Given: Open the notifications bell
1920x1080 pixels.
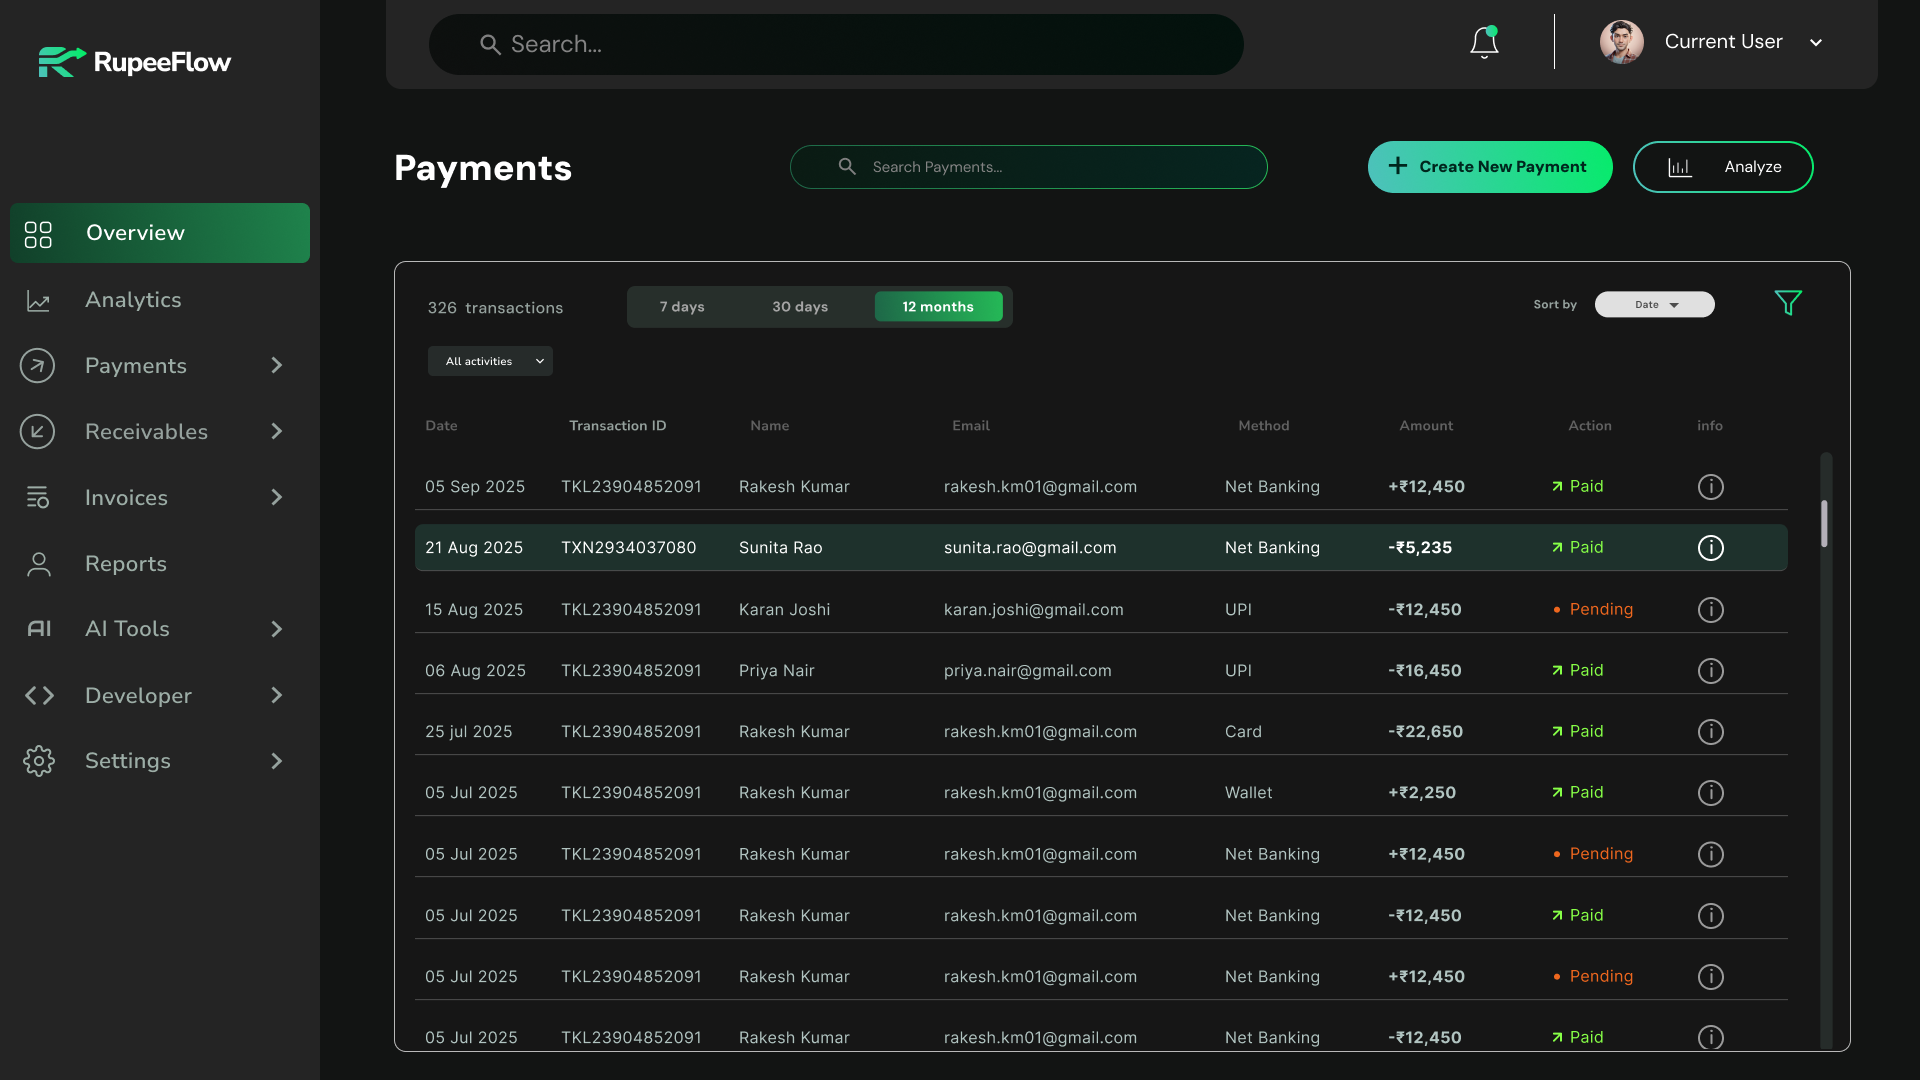Looking at the screenshot, I should click(1484, 42).
